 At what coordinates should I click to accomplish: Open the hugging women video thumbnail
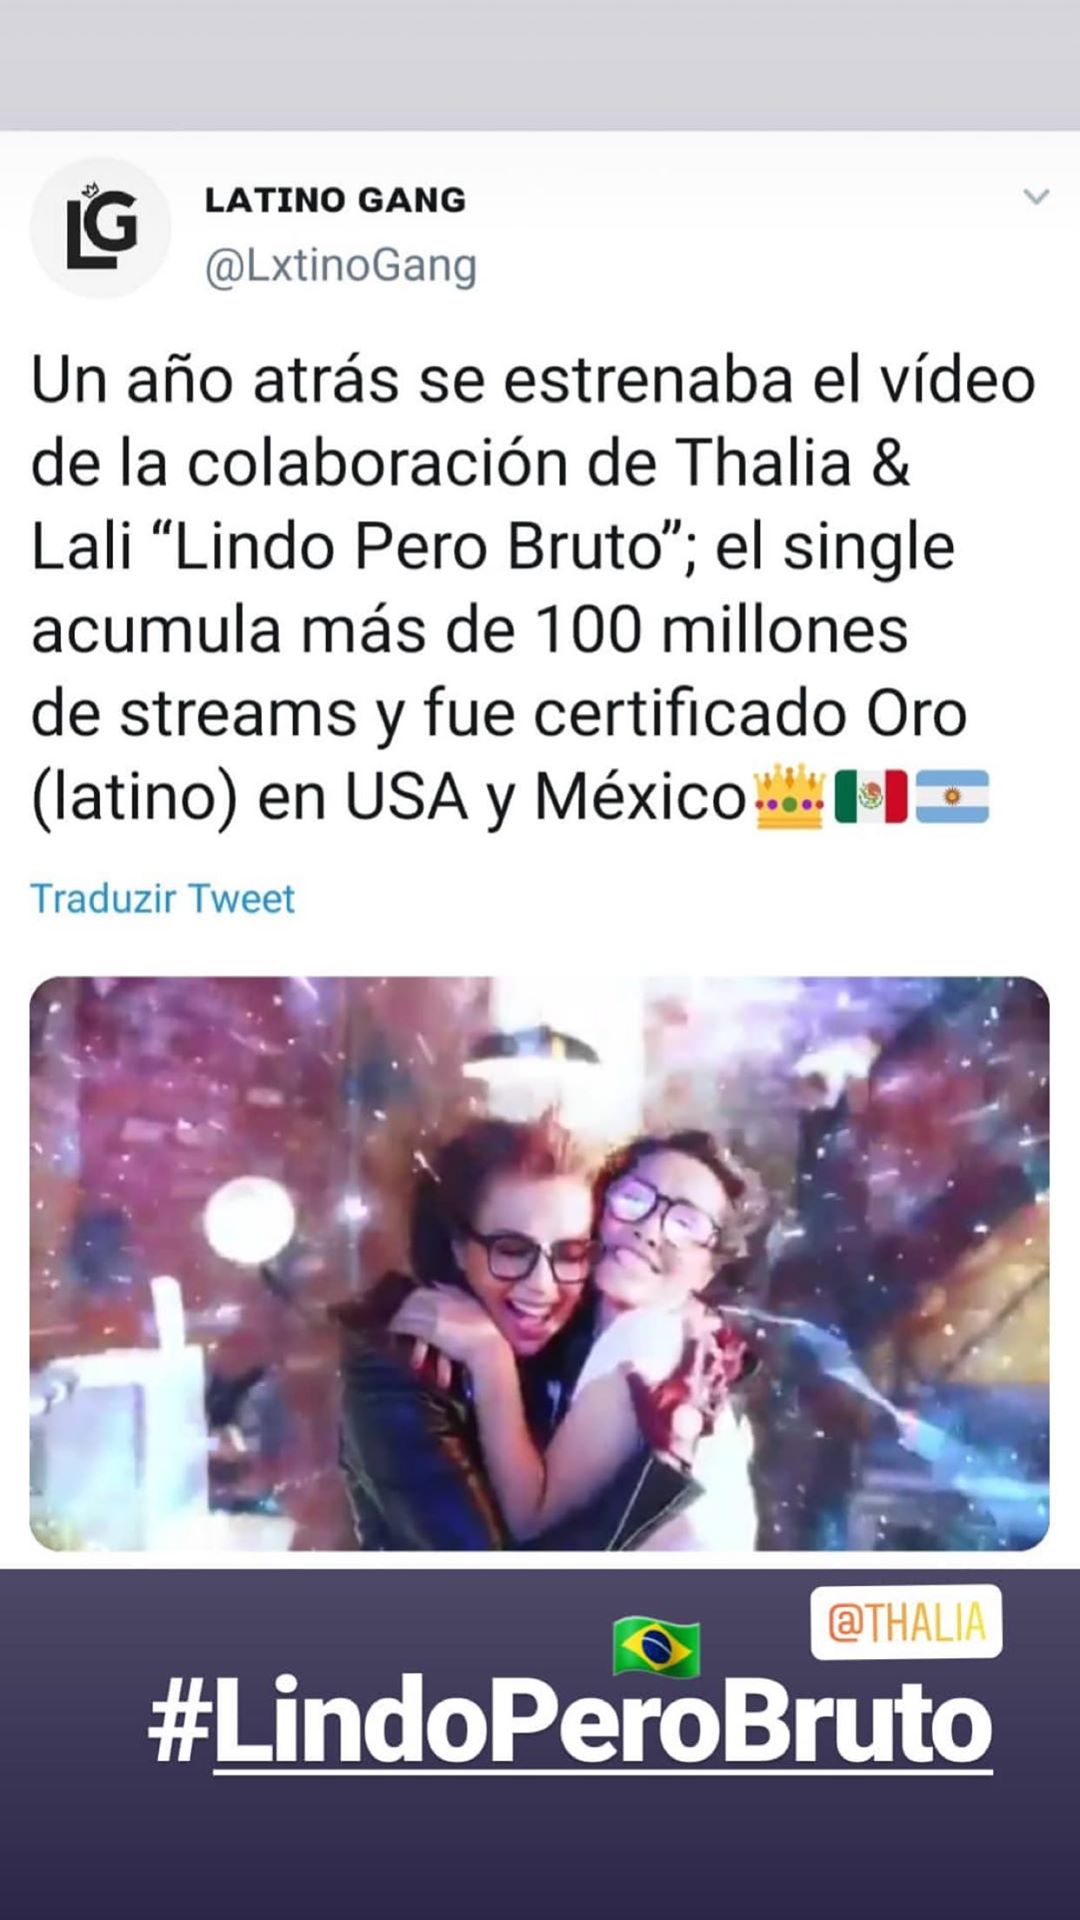(x=540, y=1263)
